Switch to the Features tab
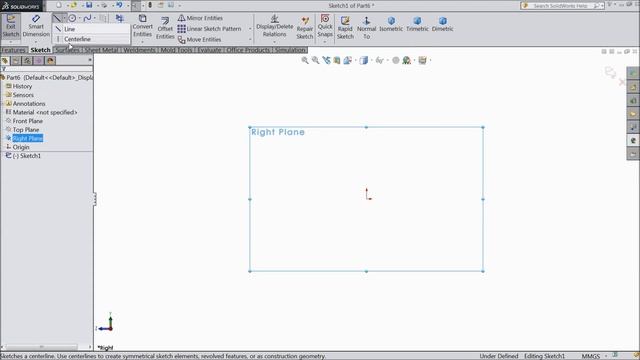The width and height of the screenshot is (640, 360). point(13,50)
